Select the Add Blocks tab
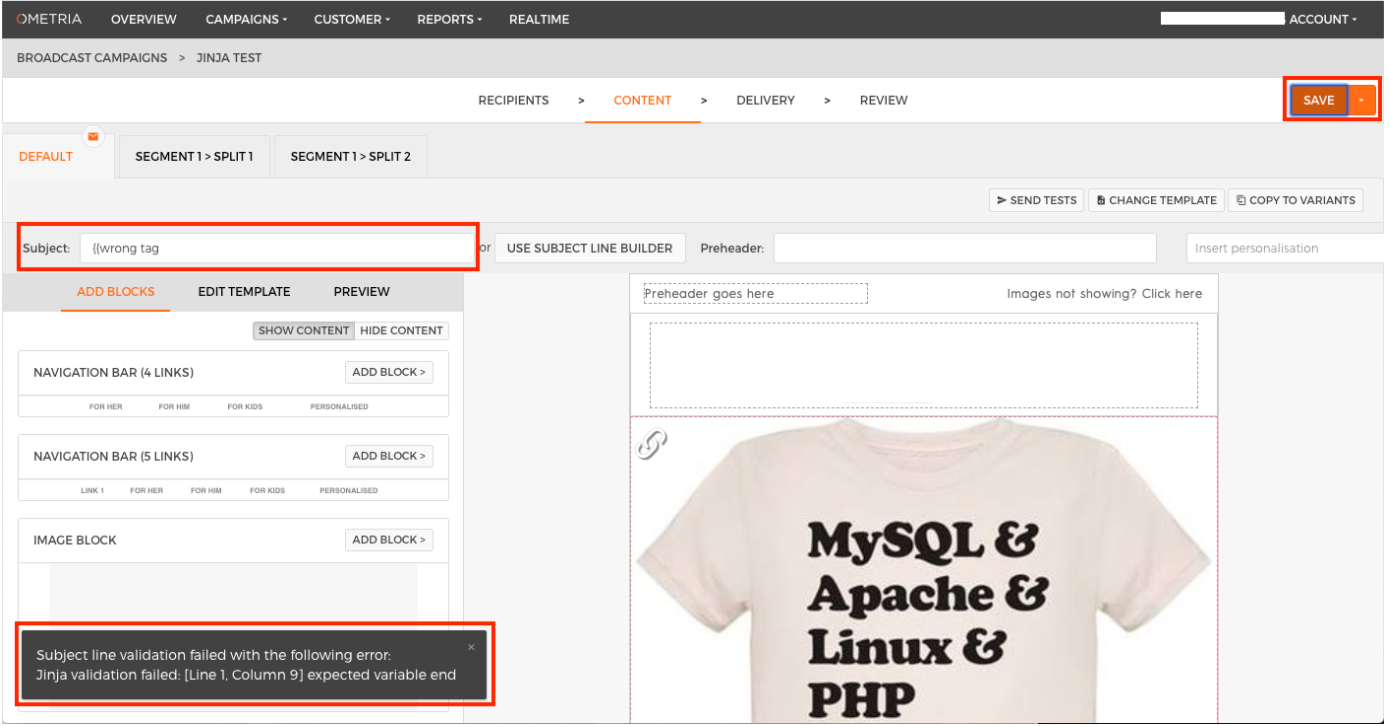Viewport: 1390px width, 726px height. pyautogui.click(x=116, y=292)
